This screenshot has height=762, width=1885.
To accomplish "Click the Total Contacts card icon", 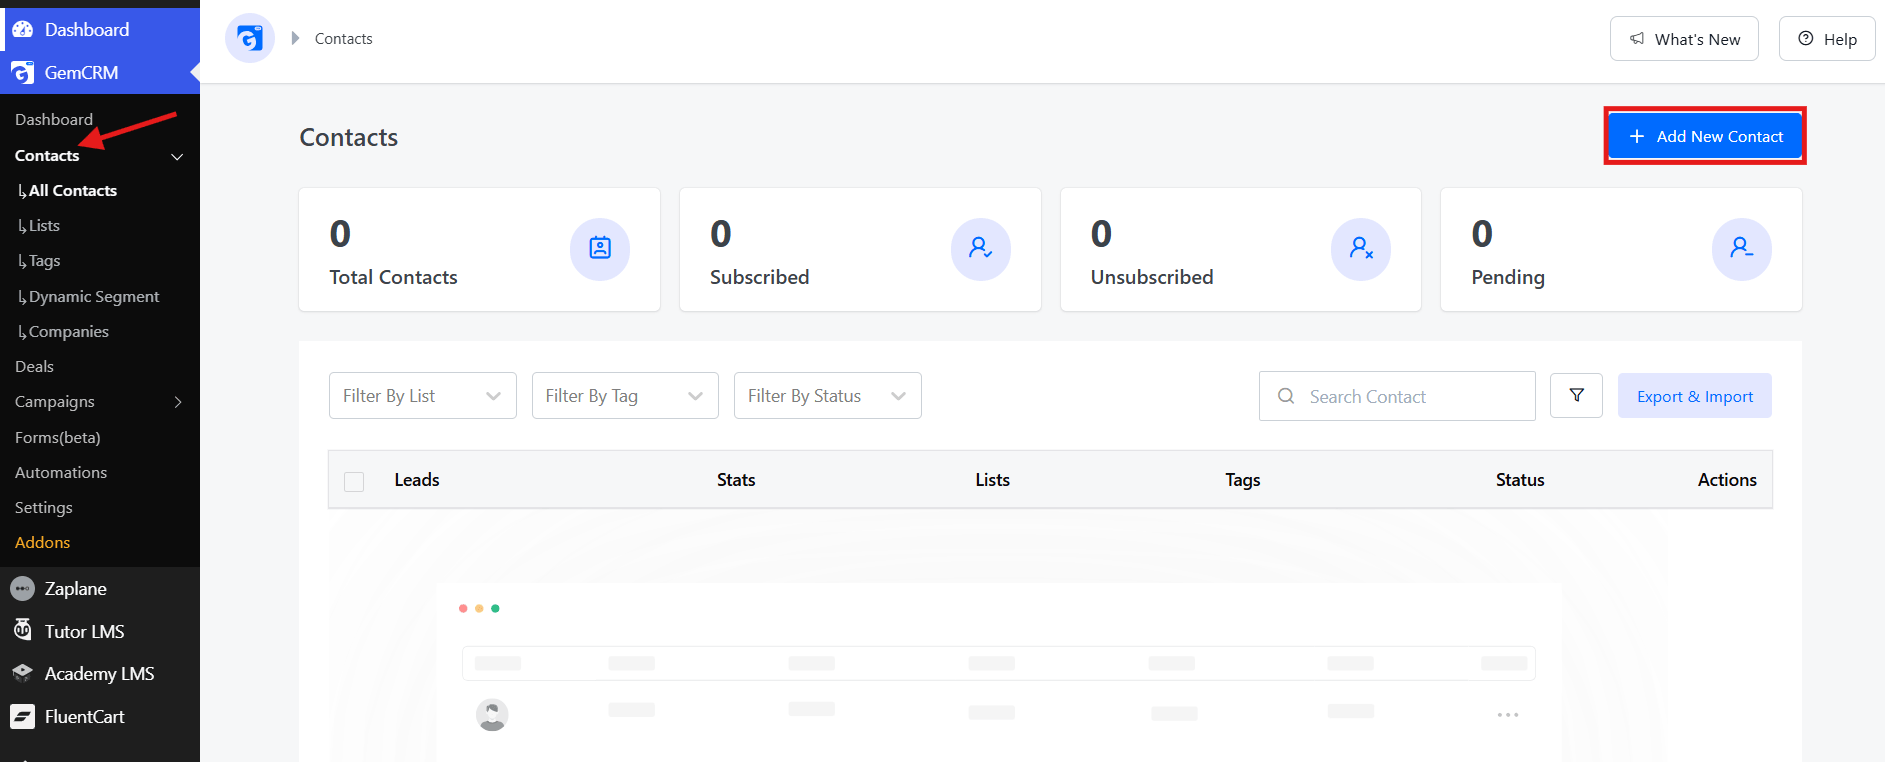I will 600,249.
